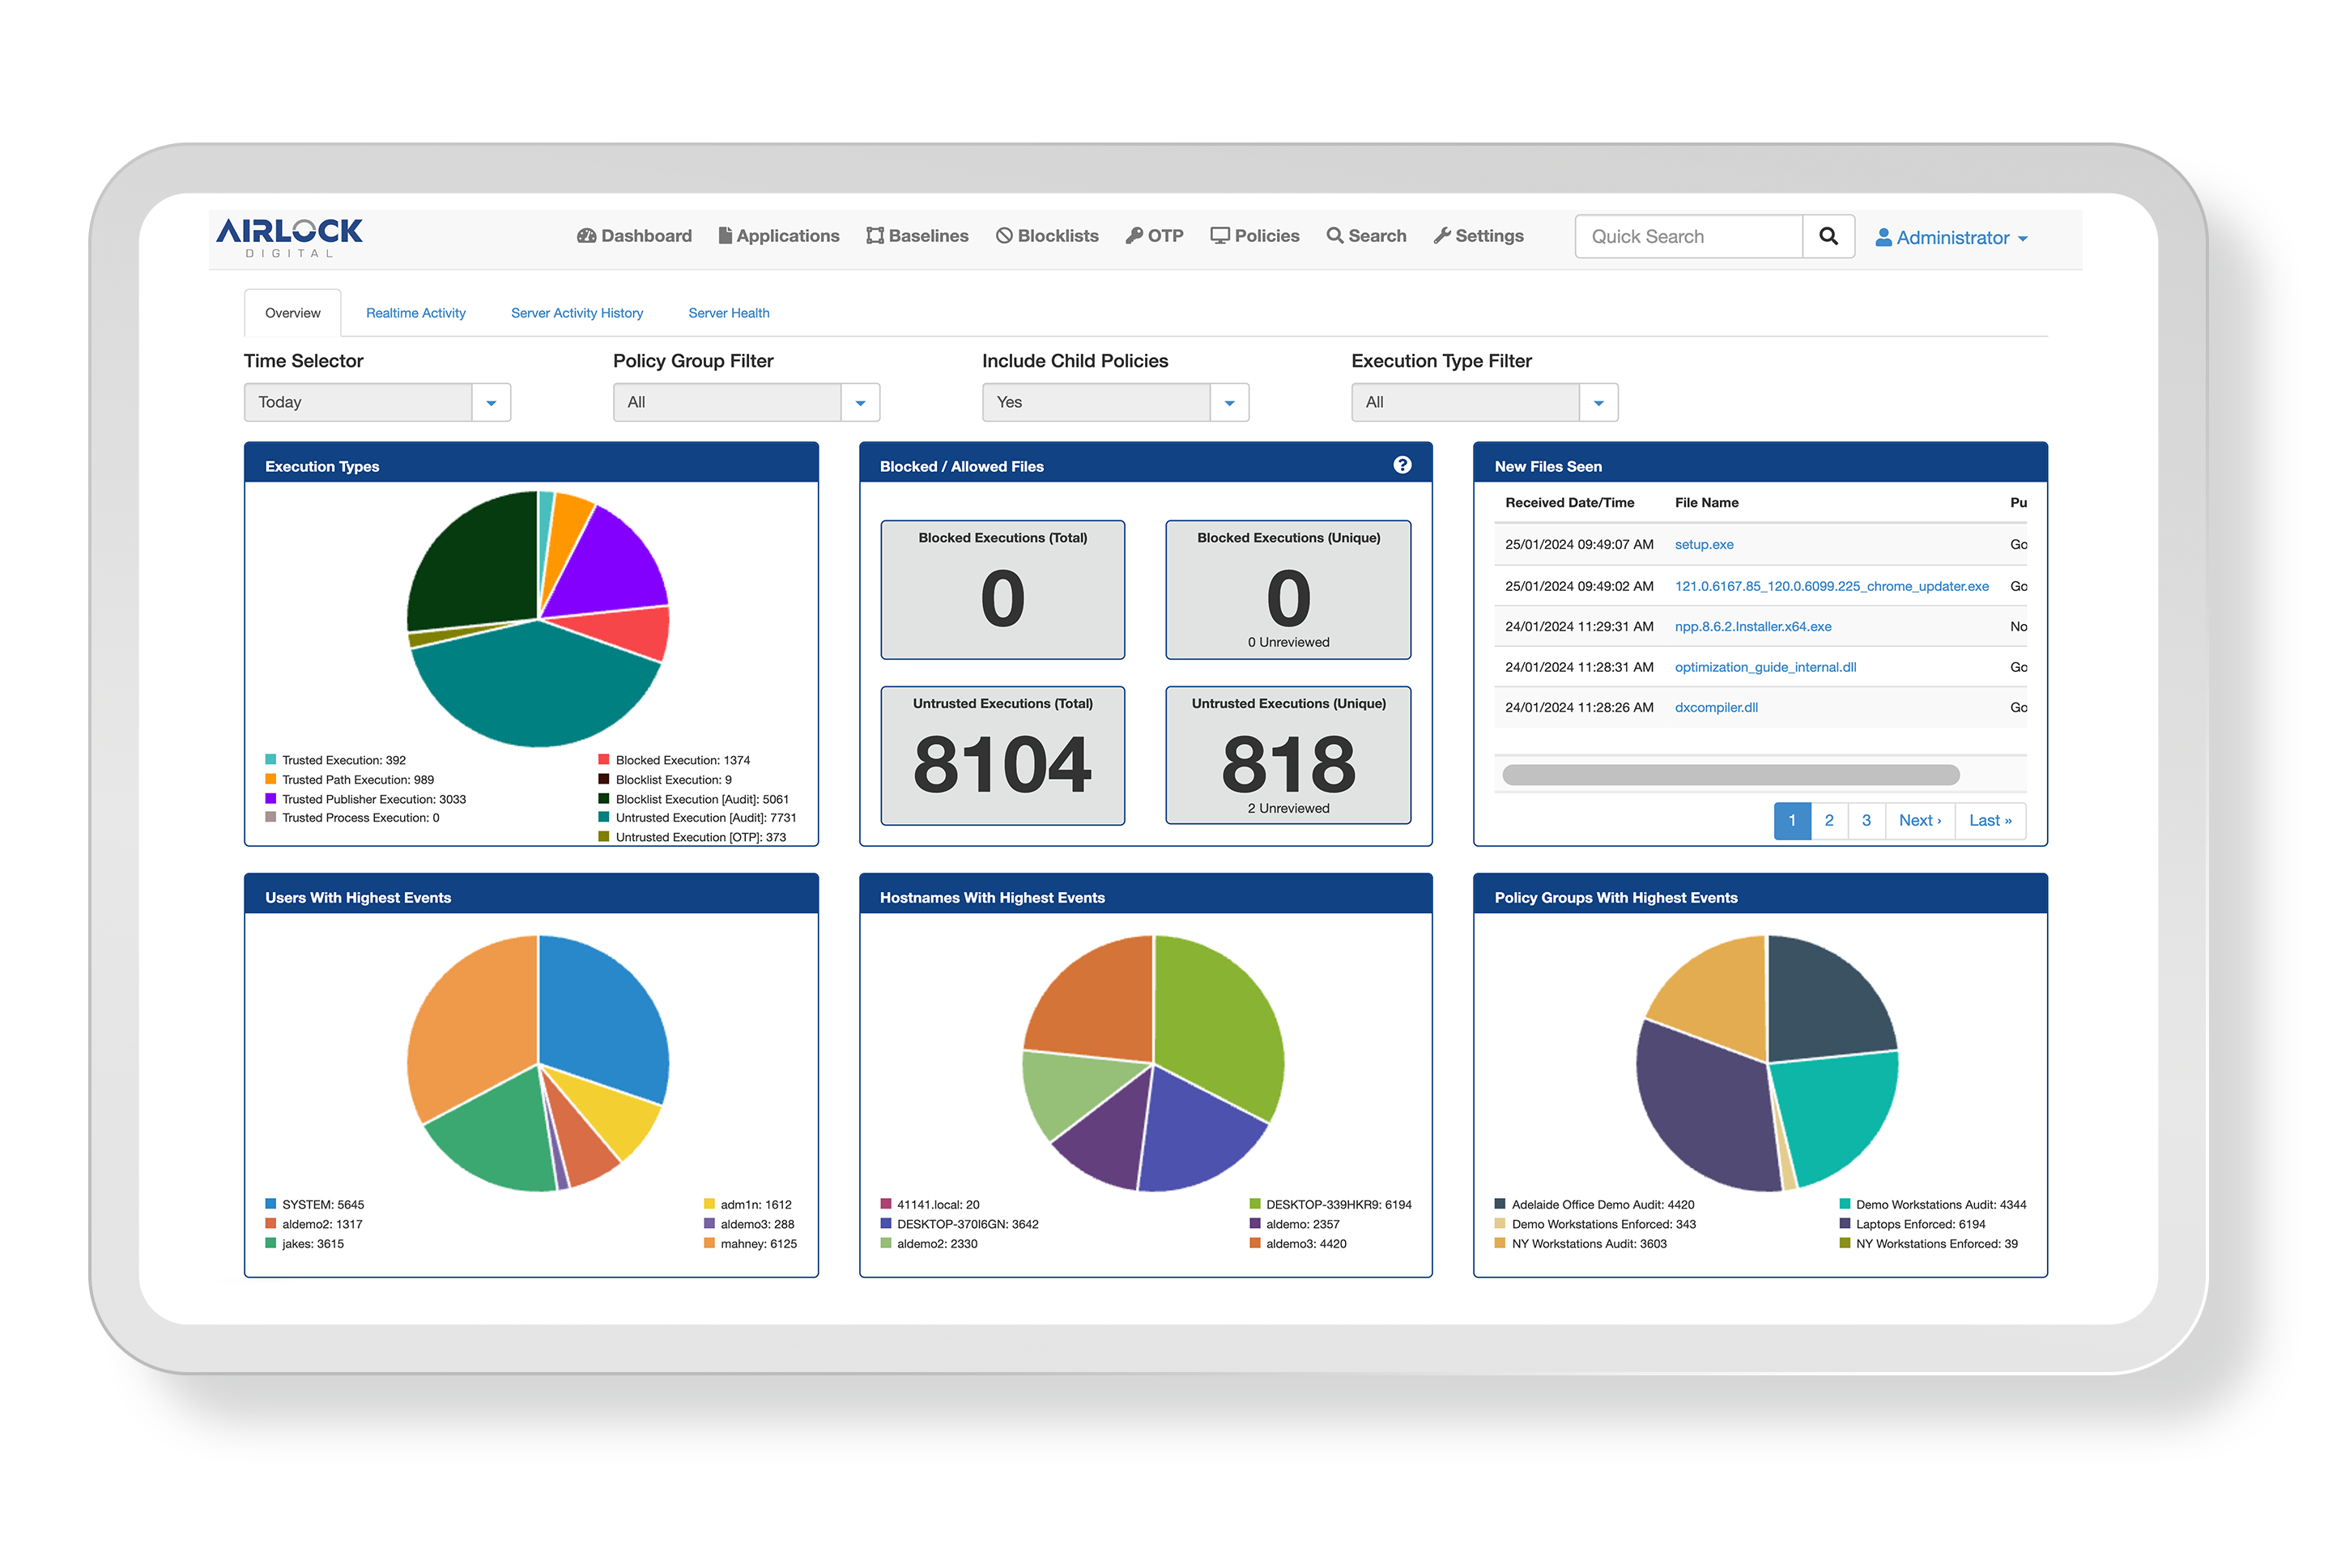Open the Include Child Policies dropdown arrow

click(1229, 402)
